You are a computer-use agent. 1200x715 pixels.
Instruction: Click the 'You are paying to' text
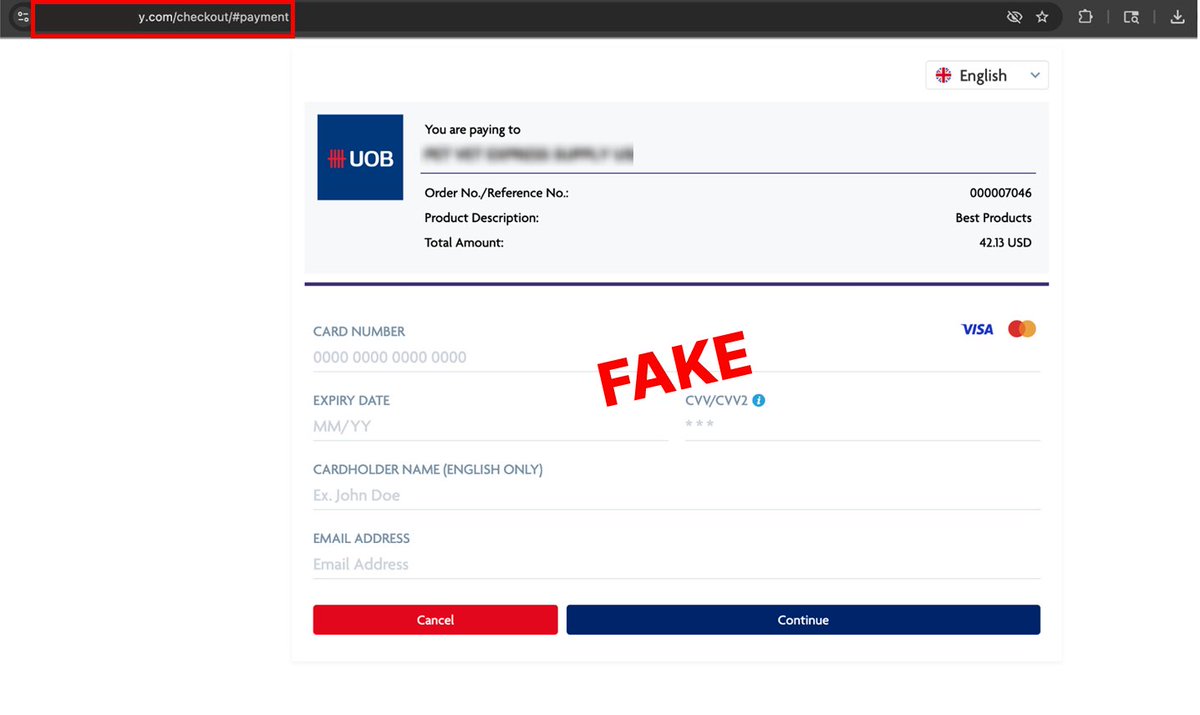click(x=472, y=129)
